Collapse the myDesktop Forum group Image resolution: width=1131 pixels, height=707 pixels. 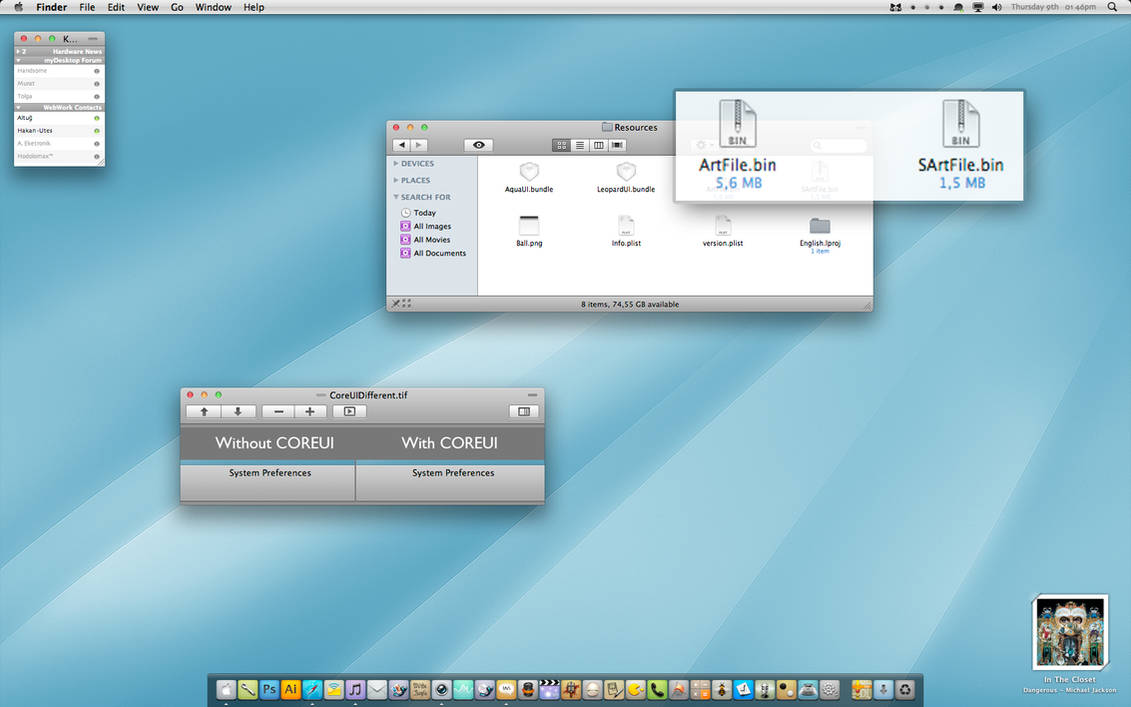18,61
